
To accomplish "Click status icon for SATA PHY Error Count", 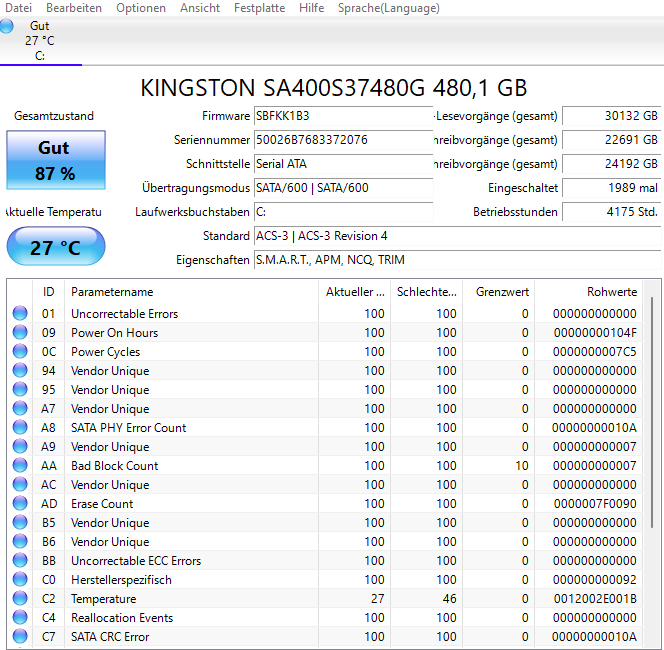I will (x=20, y=427).
